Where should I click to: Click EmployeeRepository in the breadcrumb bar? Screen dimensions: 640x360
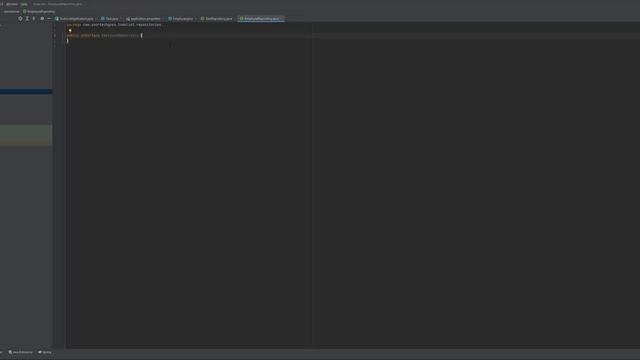pos(39,11)
